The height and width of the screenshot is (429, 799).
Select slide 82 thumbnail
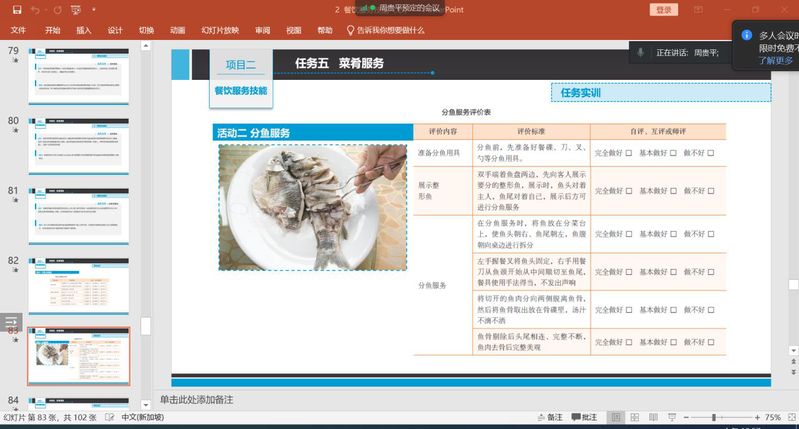tap(78, 285)
